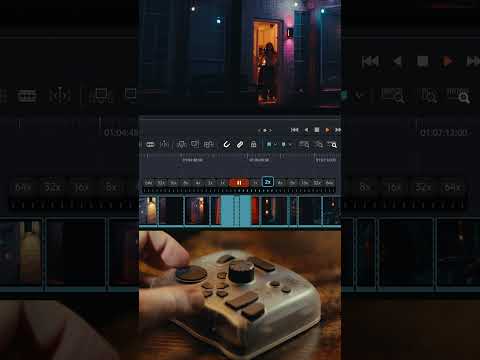
Task: Click Custom Zoom magnifier in the sharp foreground toolbar
Action: point(332,145)
